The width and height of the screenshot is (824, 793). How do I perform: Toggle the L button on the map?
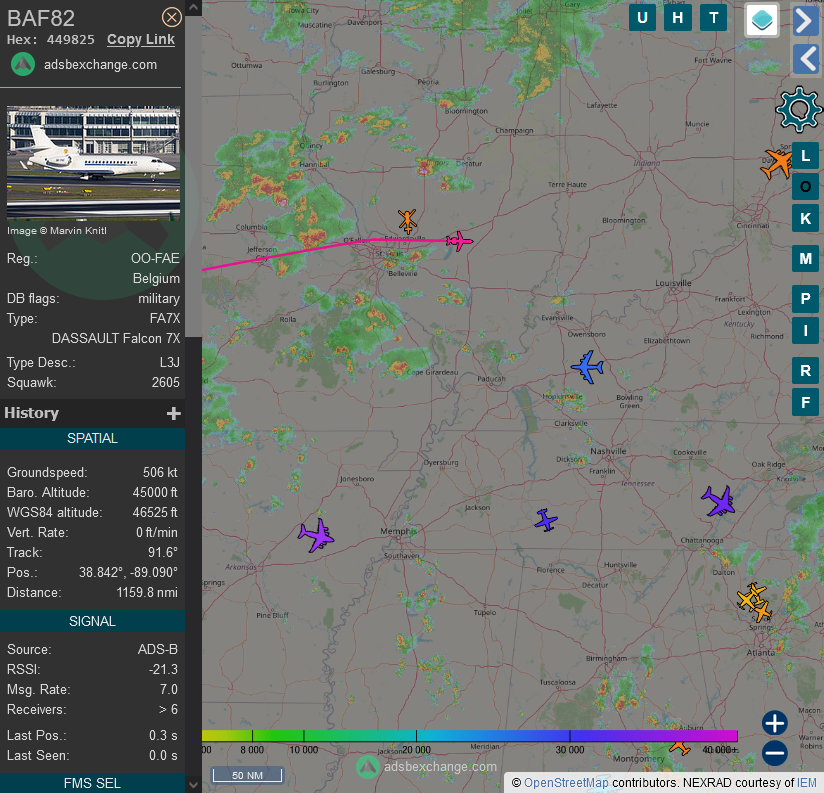pos(805,156)
